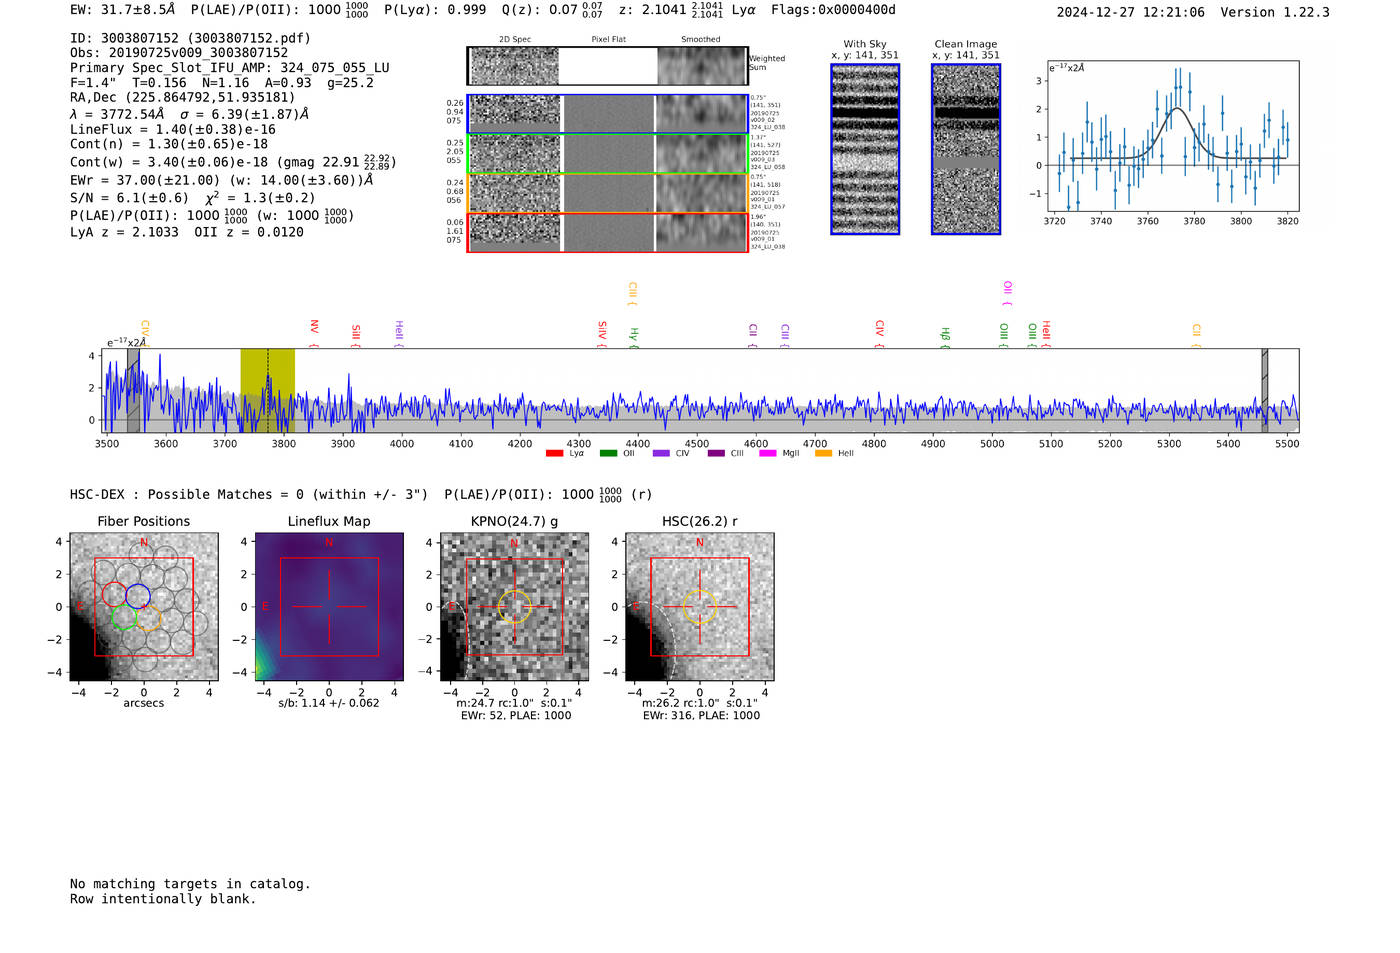Click the MgII magenta legend swatch

(x=768, y=454)
